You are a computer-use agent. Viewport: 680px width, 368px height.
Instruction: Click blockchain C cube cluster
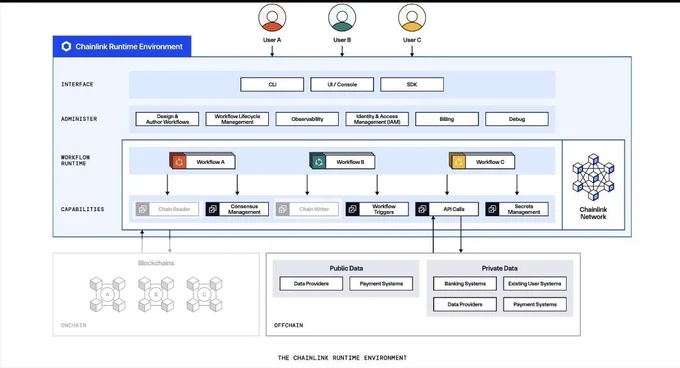[x=205, y=295]
